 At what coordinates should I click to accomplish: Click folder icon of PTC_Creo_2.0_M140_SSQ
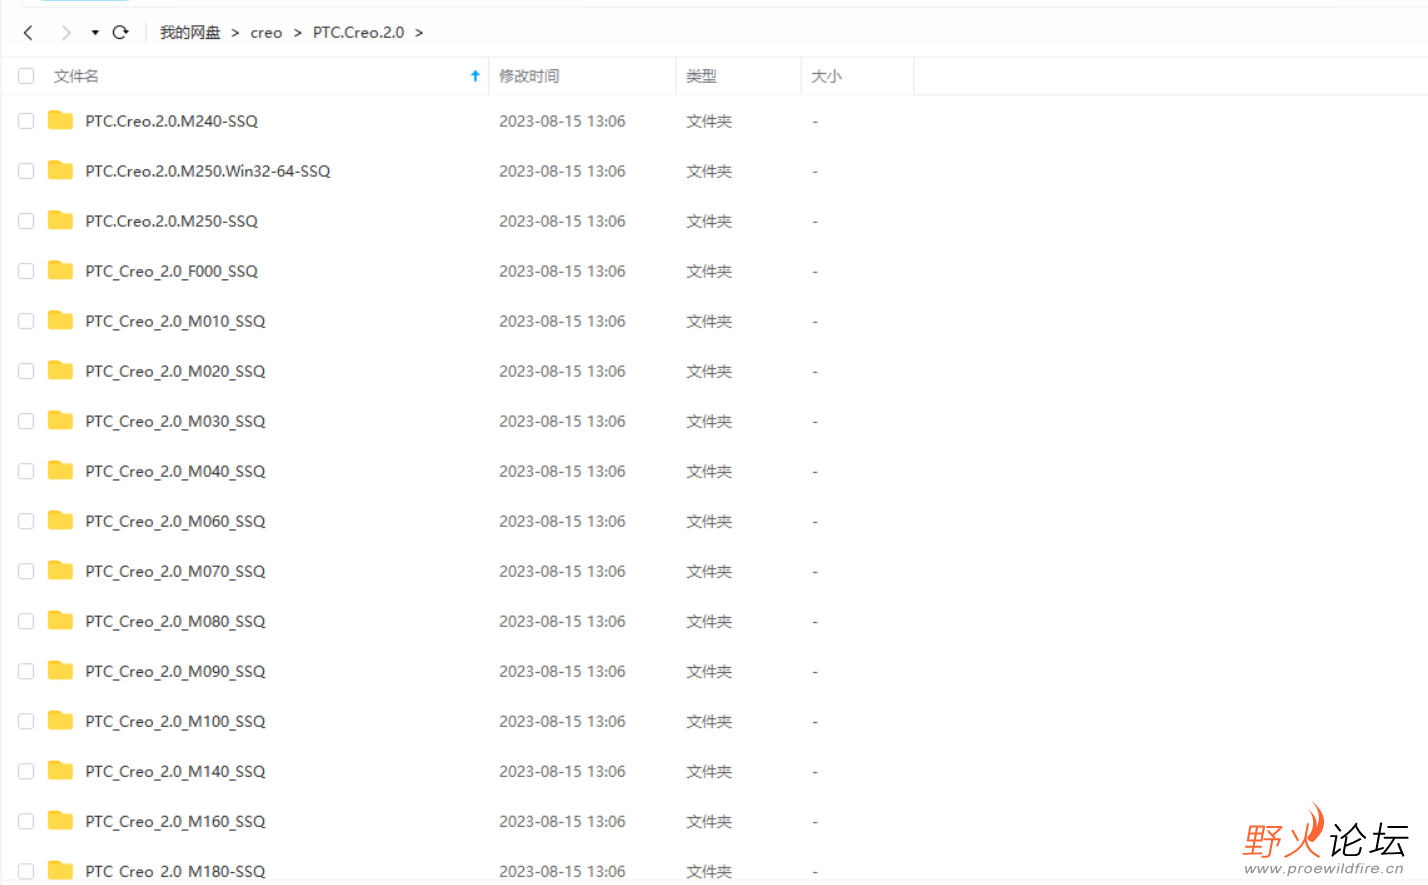[x=60, y=770]
